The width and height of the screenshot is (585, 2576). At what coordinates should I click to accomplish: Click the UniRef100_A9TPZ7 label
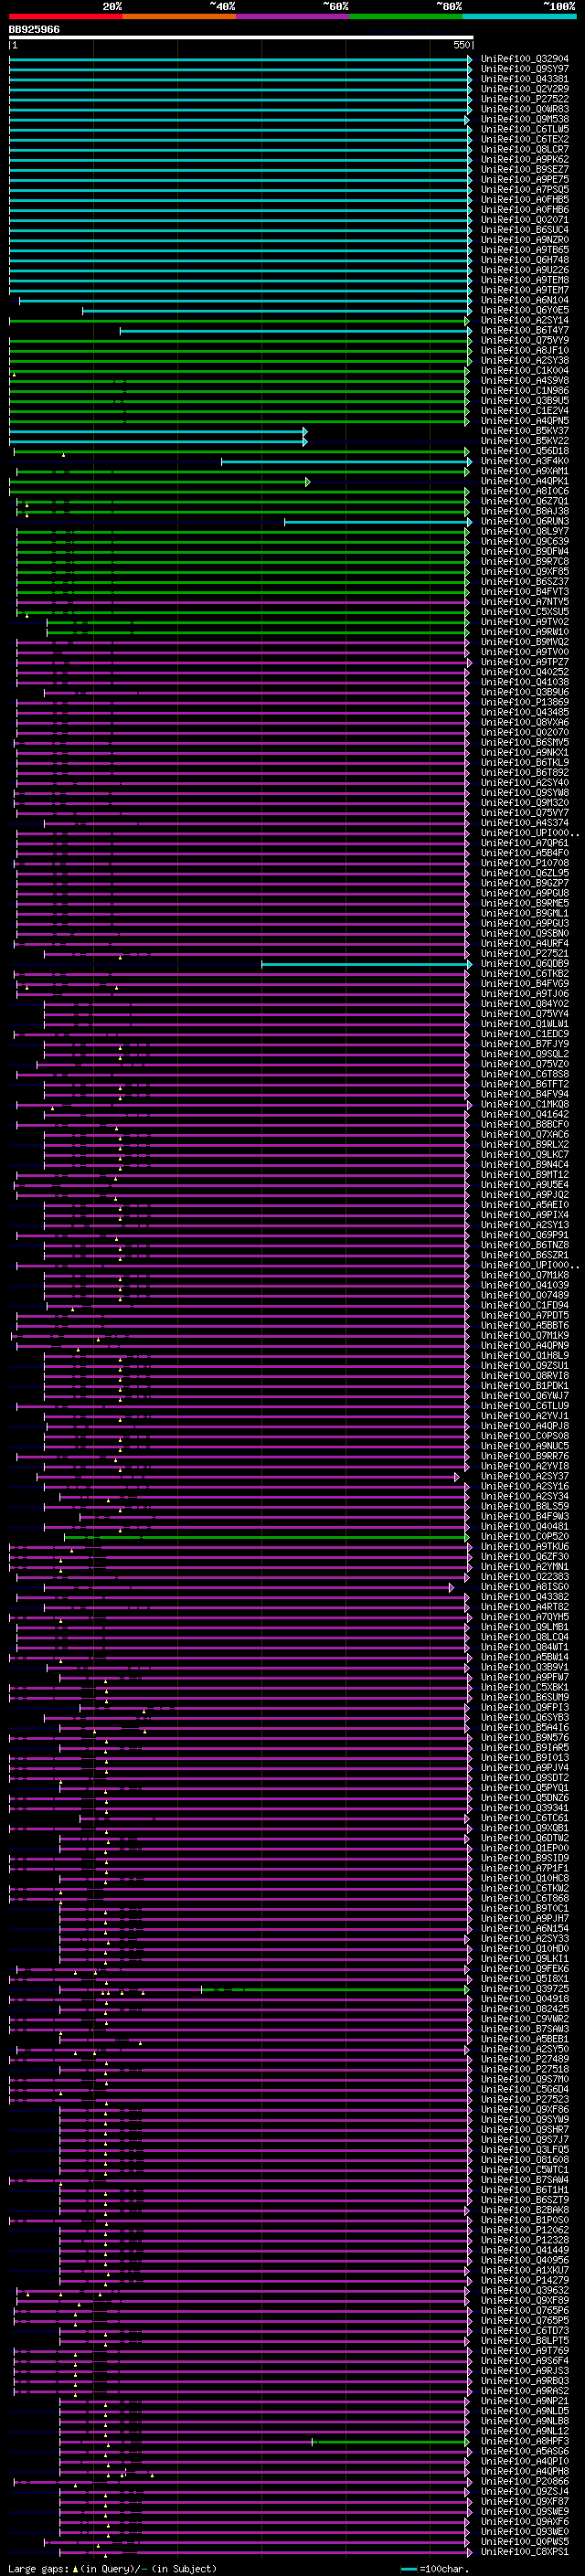coord(524,662)
